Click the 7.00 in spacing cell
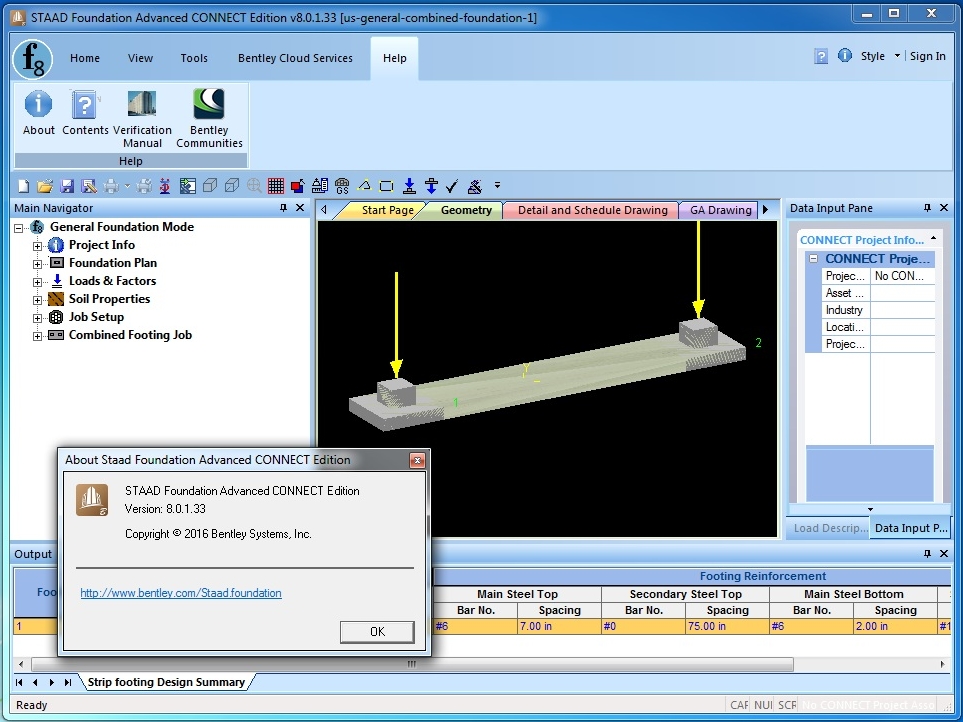Viewport: 963px width, 722px height. point(559,626)
